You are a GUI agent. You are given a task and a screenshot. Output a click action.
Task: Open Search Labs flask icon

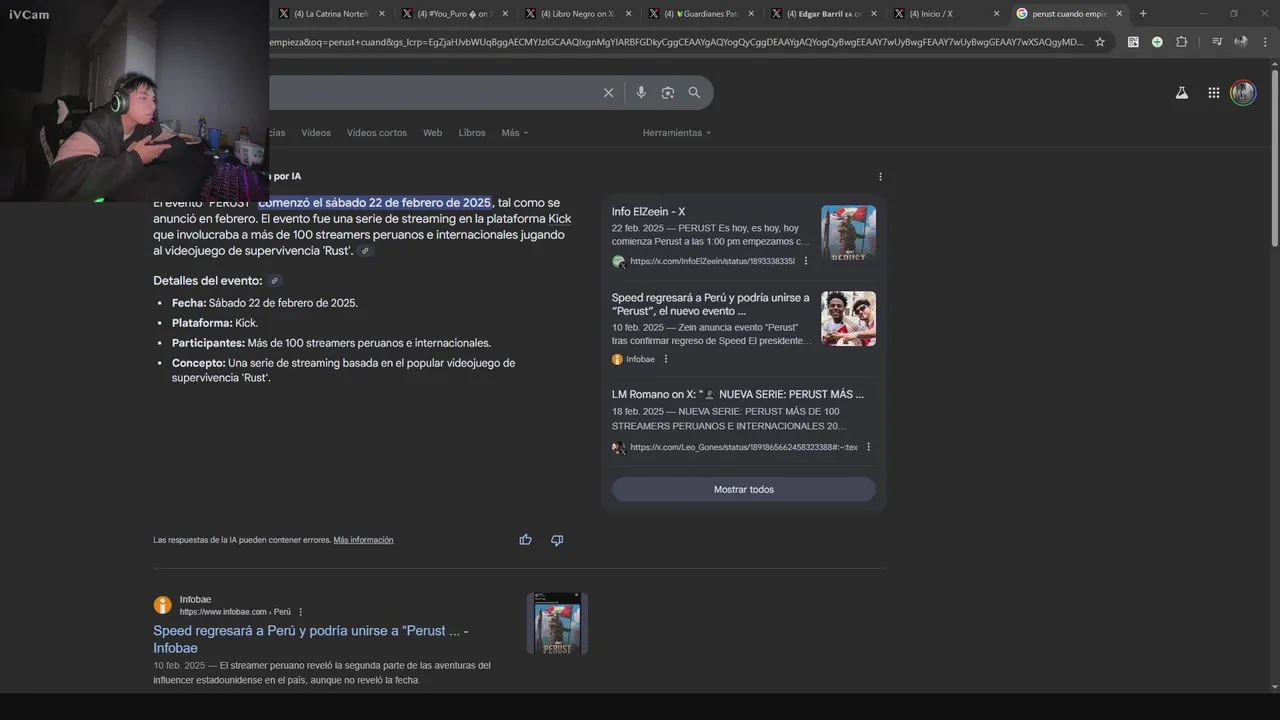[1182, 93]
